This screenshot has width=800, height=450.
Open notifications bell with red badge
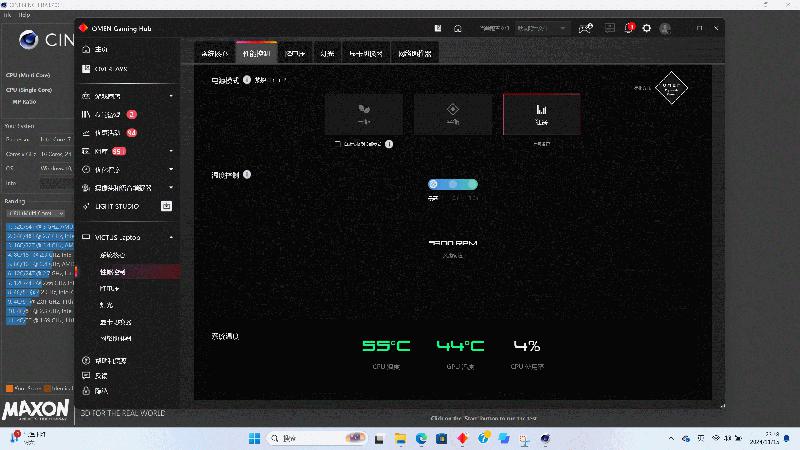629,29
